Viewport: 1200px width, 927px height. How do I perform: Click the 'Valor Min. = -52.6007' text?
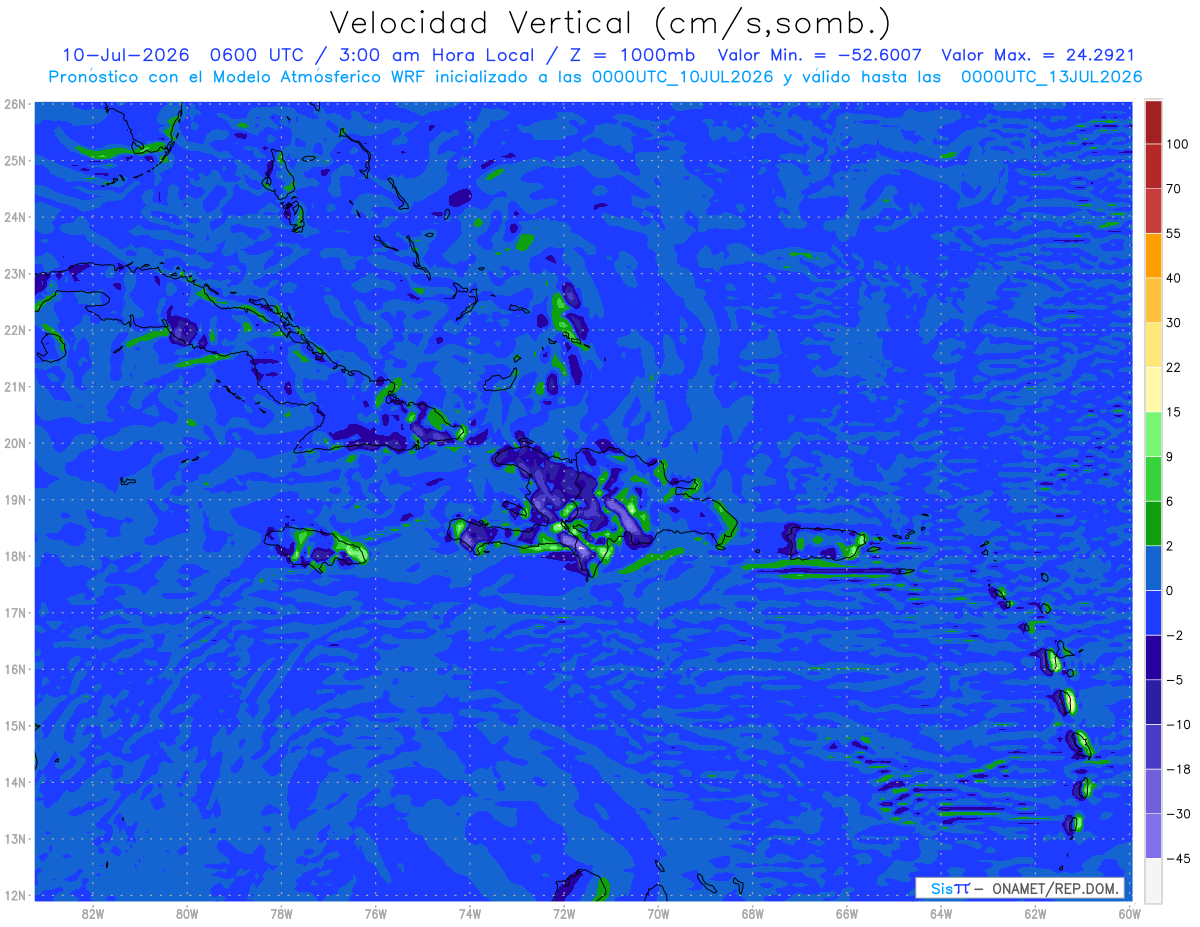pos(822,55)
